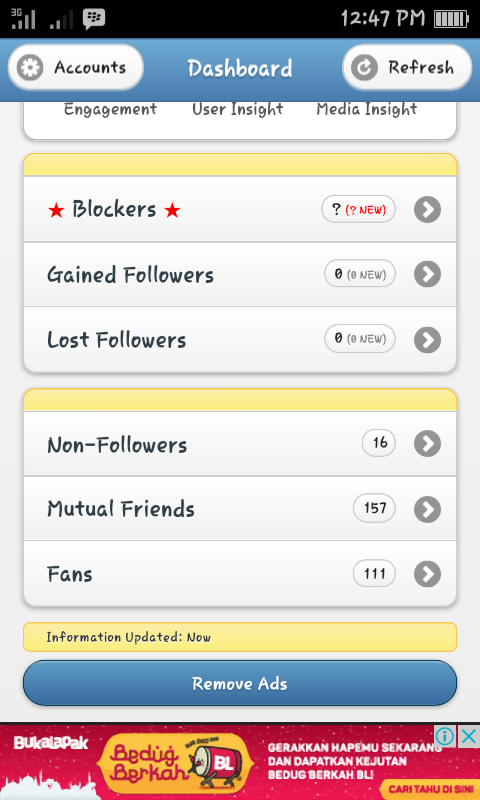Open Mutual Friends arrow chevron
Screen dimensions: 480x800
pos(427,509)
